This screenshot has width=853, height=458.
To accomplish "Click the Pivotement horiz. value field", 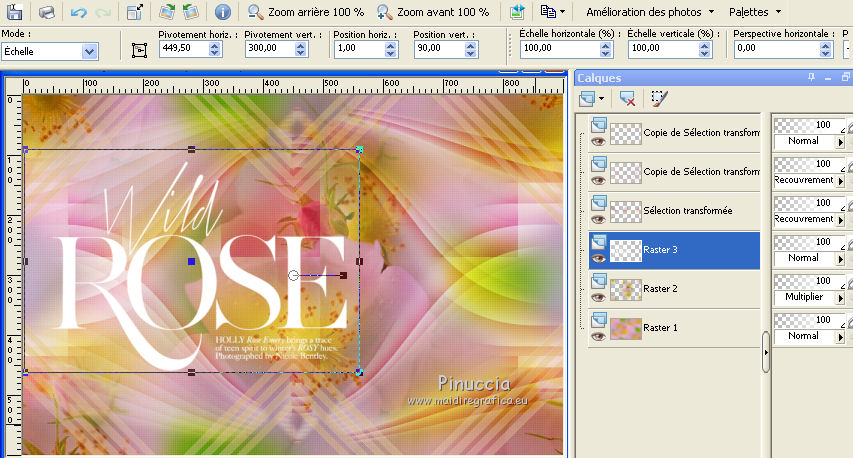I will coord(184,48).
